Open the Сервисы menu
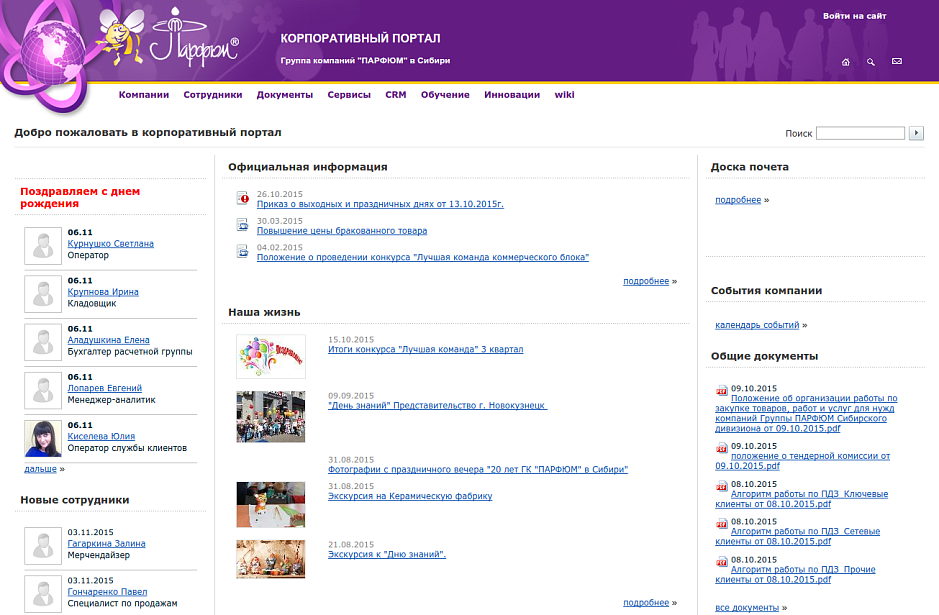The image size is (939, 615). (349, 95)
